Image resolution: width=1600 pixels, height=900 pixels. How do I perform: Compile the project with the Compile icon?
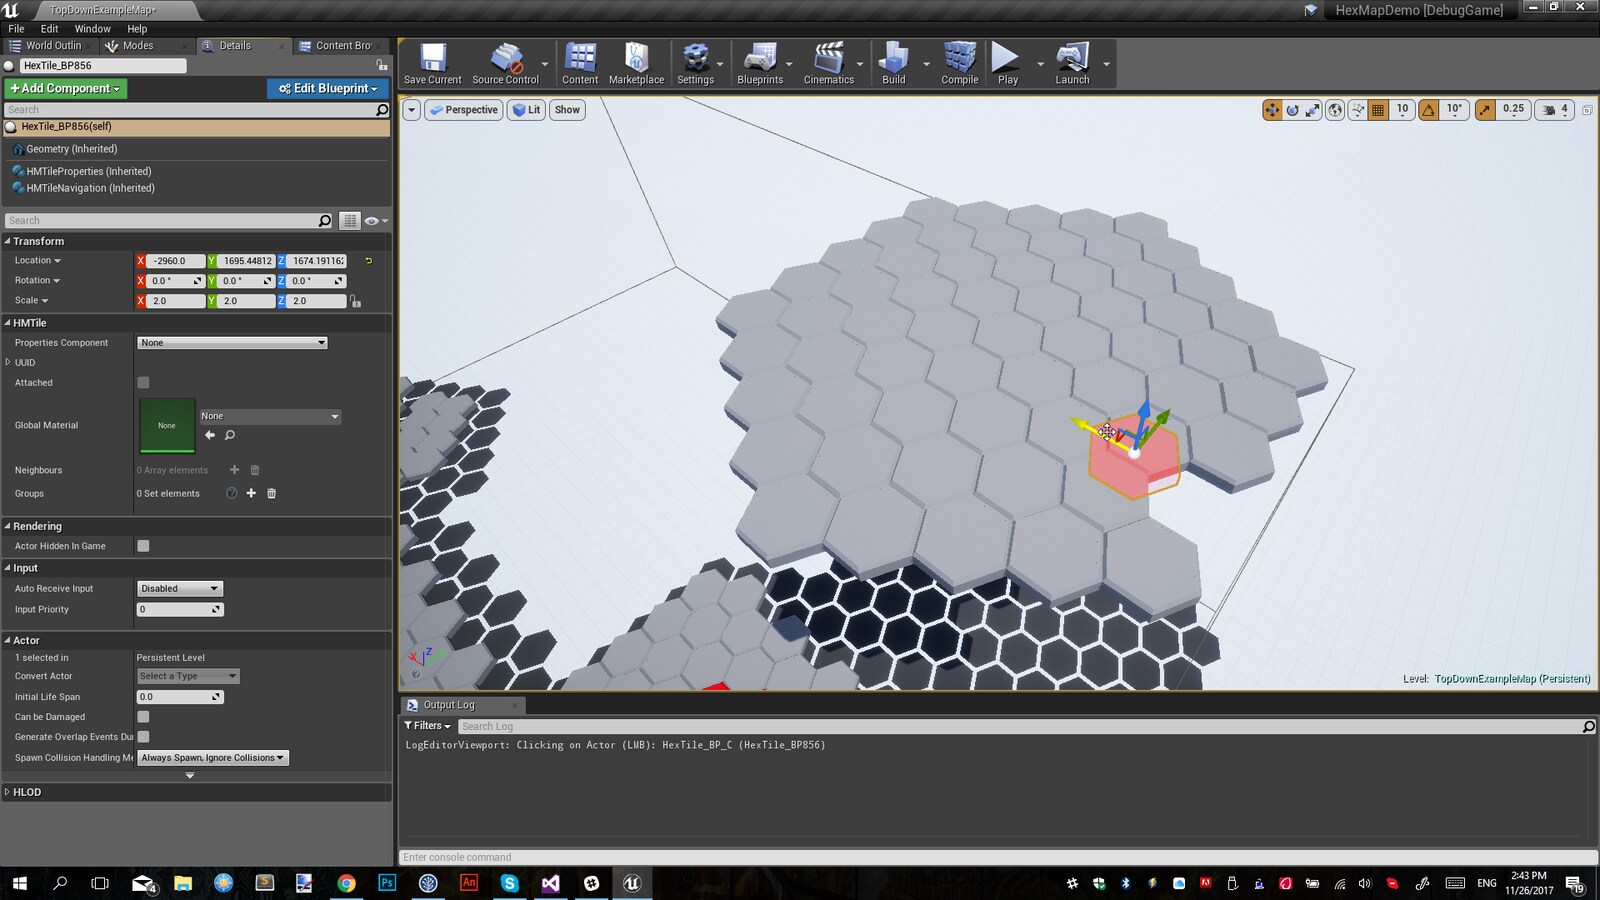point(958,60)
